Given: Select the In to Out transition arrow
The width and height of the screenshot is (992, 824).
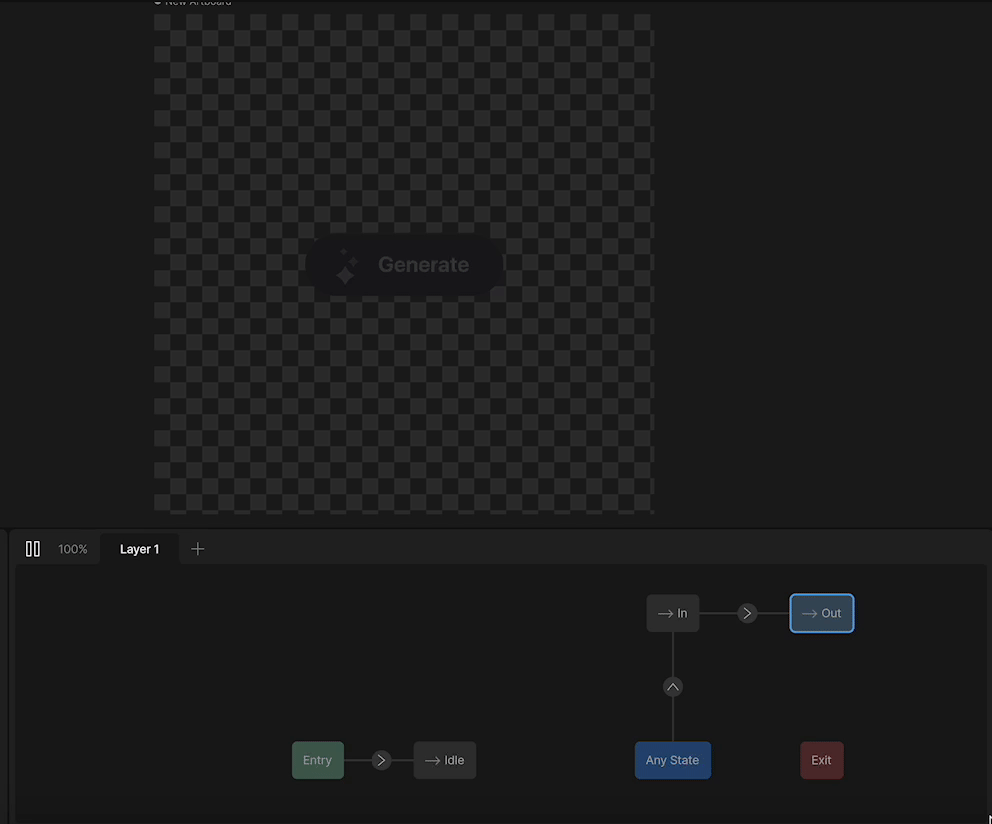Looking at the screenshot, I should click(747, 613).
